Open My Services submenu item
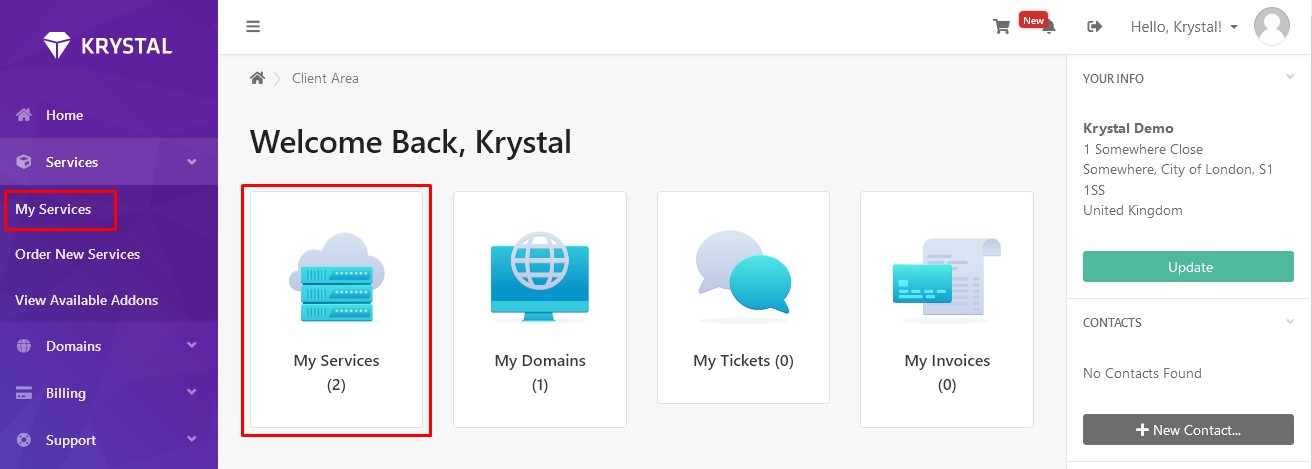Screen dimensions: 1312x469 [x=53, y=209]
